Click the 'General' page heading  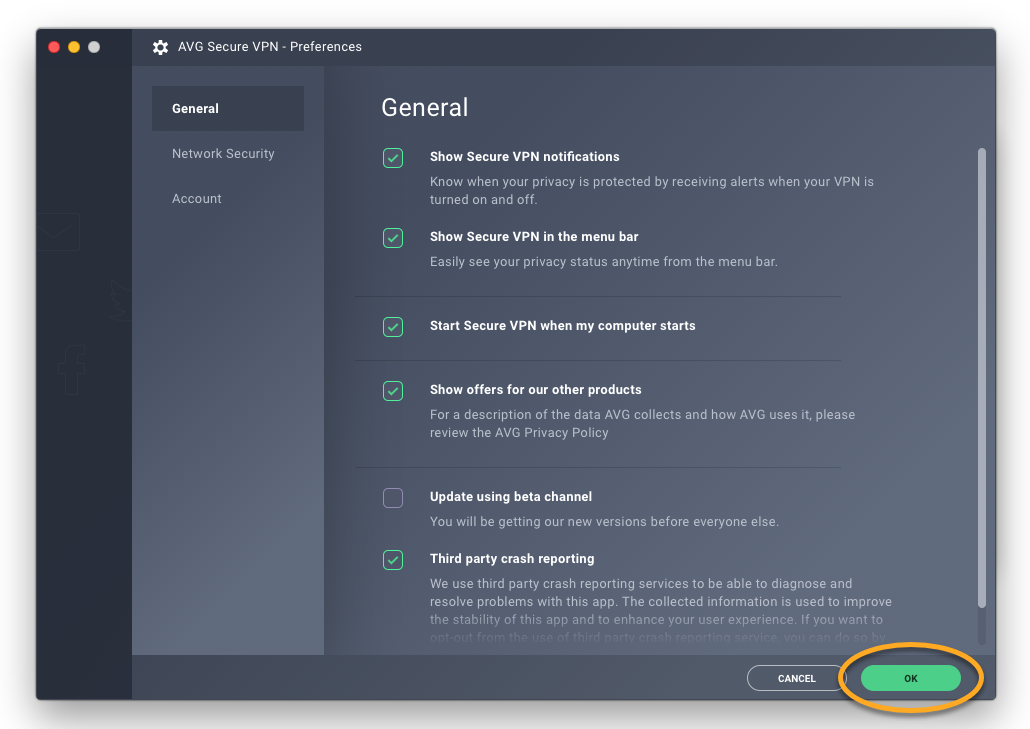[x=425, y=108]
